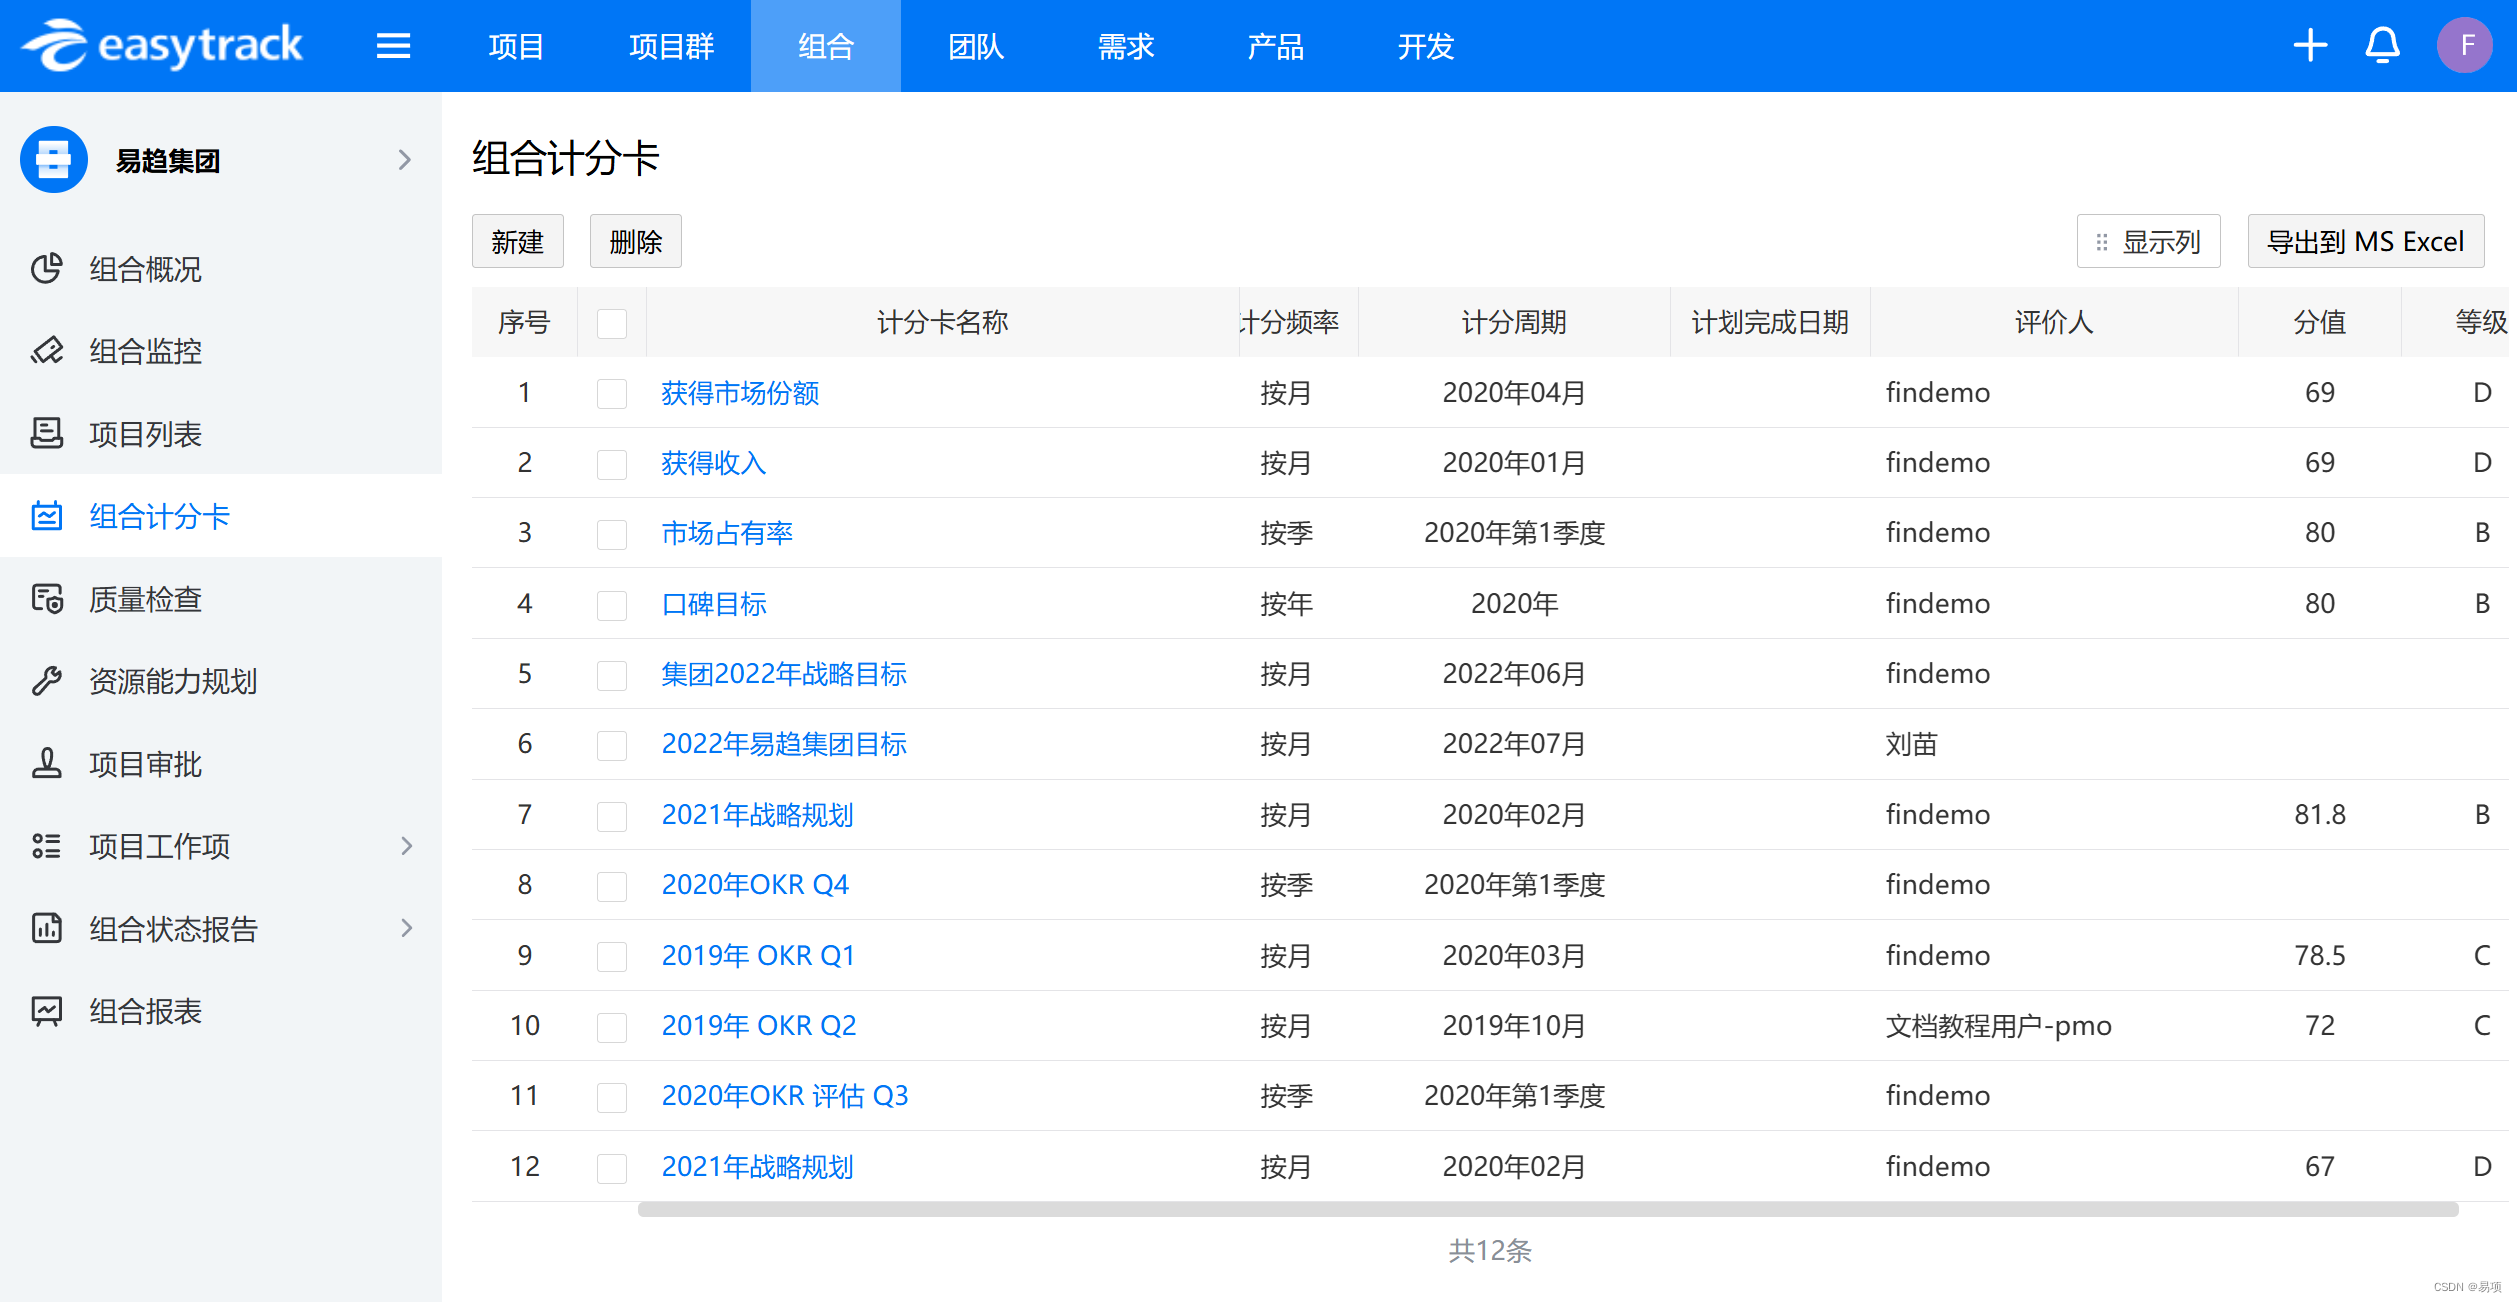Image resolution: width=2517 pixels, height=1302 pixels.
Task: Click the 组合报表 chart icon
Action: 47,1011
